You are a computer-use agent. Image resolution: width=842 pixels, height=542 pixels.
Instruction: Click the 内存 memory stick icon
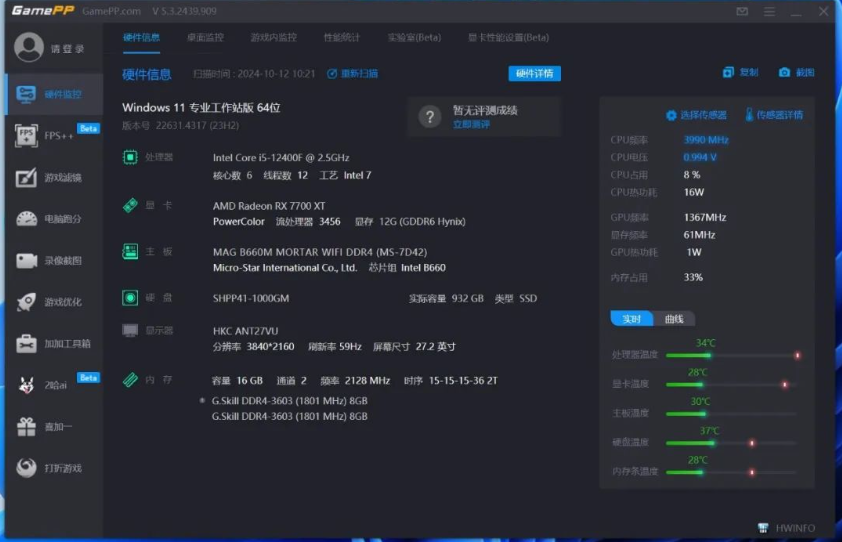point(130,380)
